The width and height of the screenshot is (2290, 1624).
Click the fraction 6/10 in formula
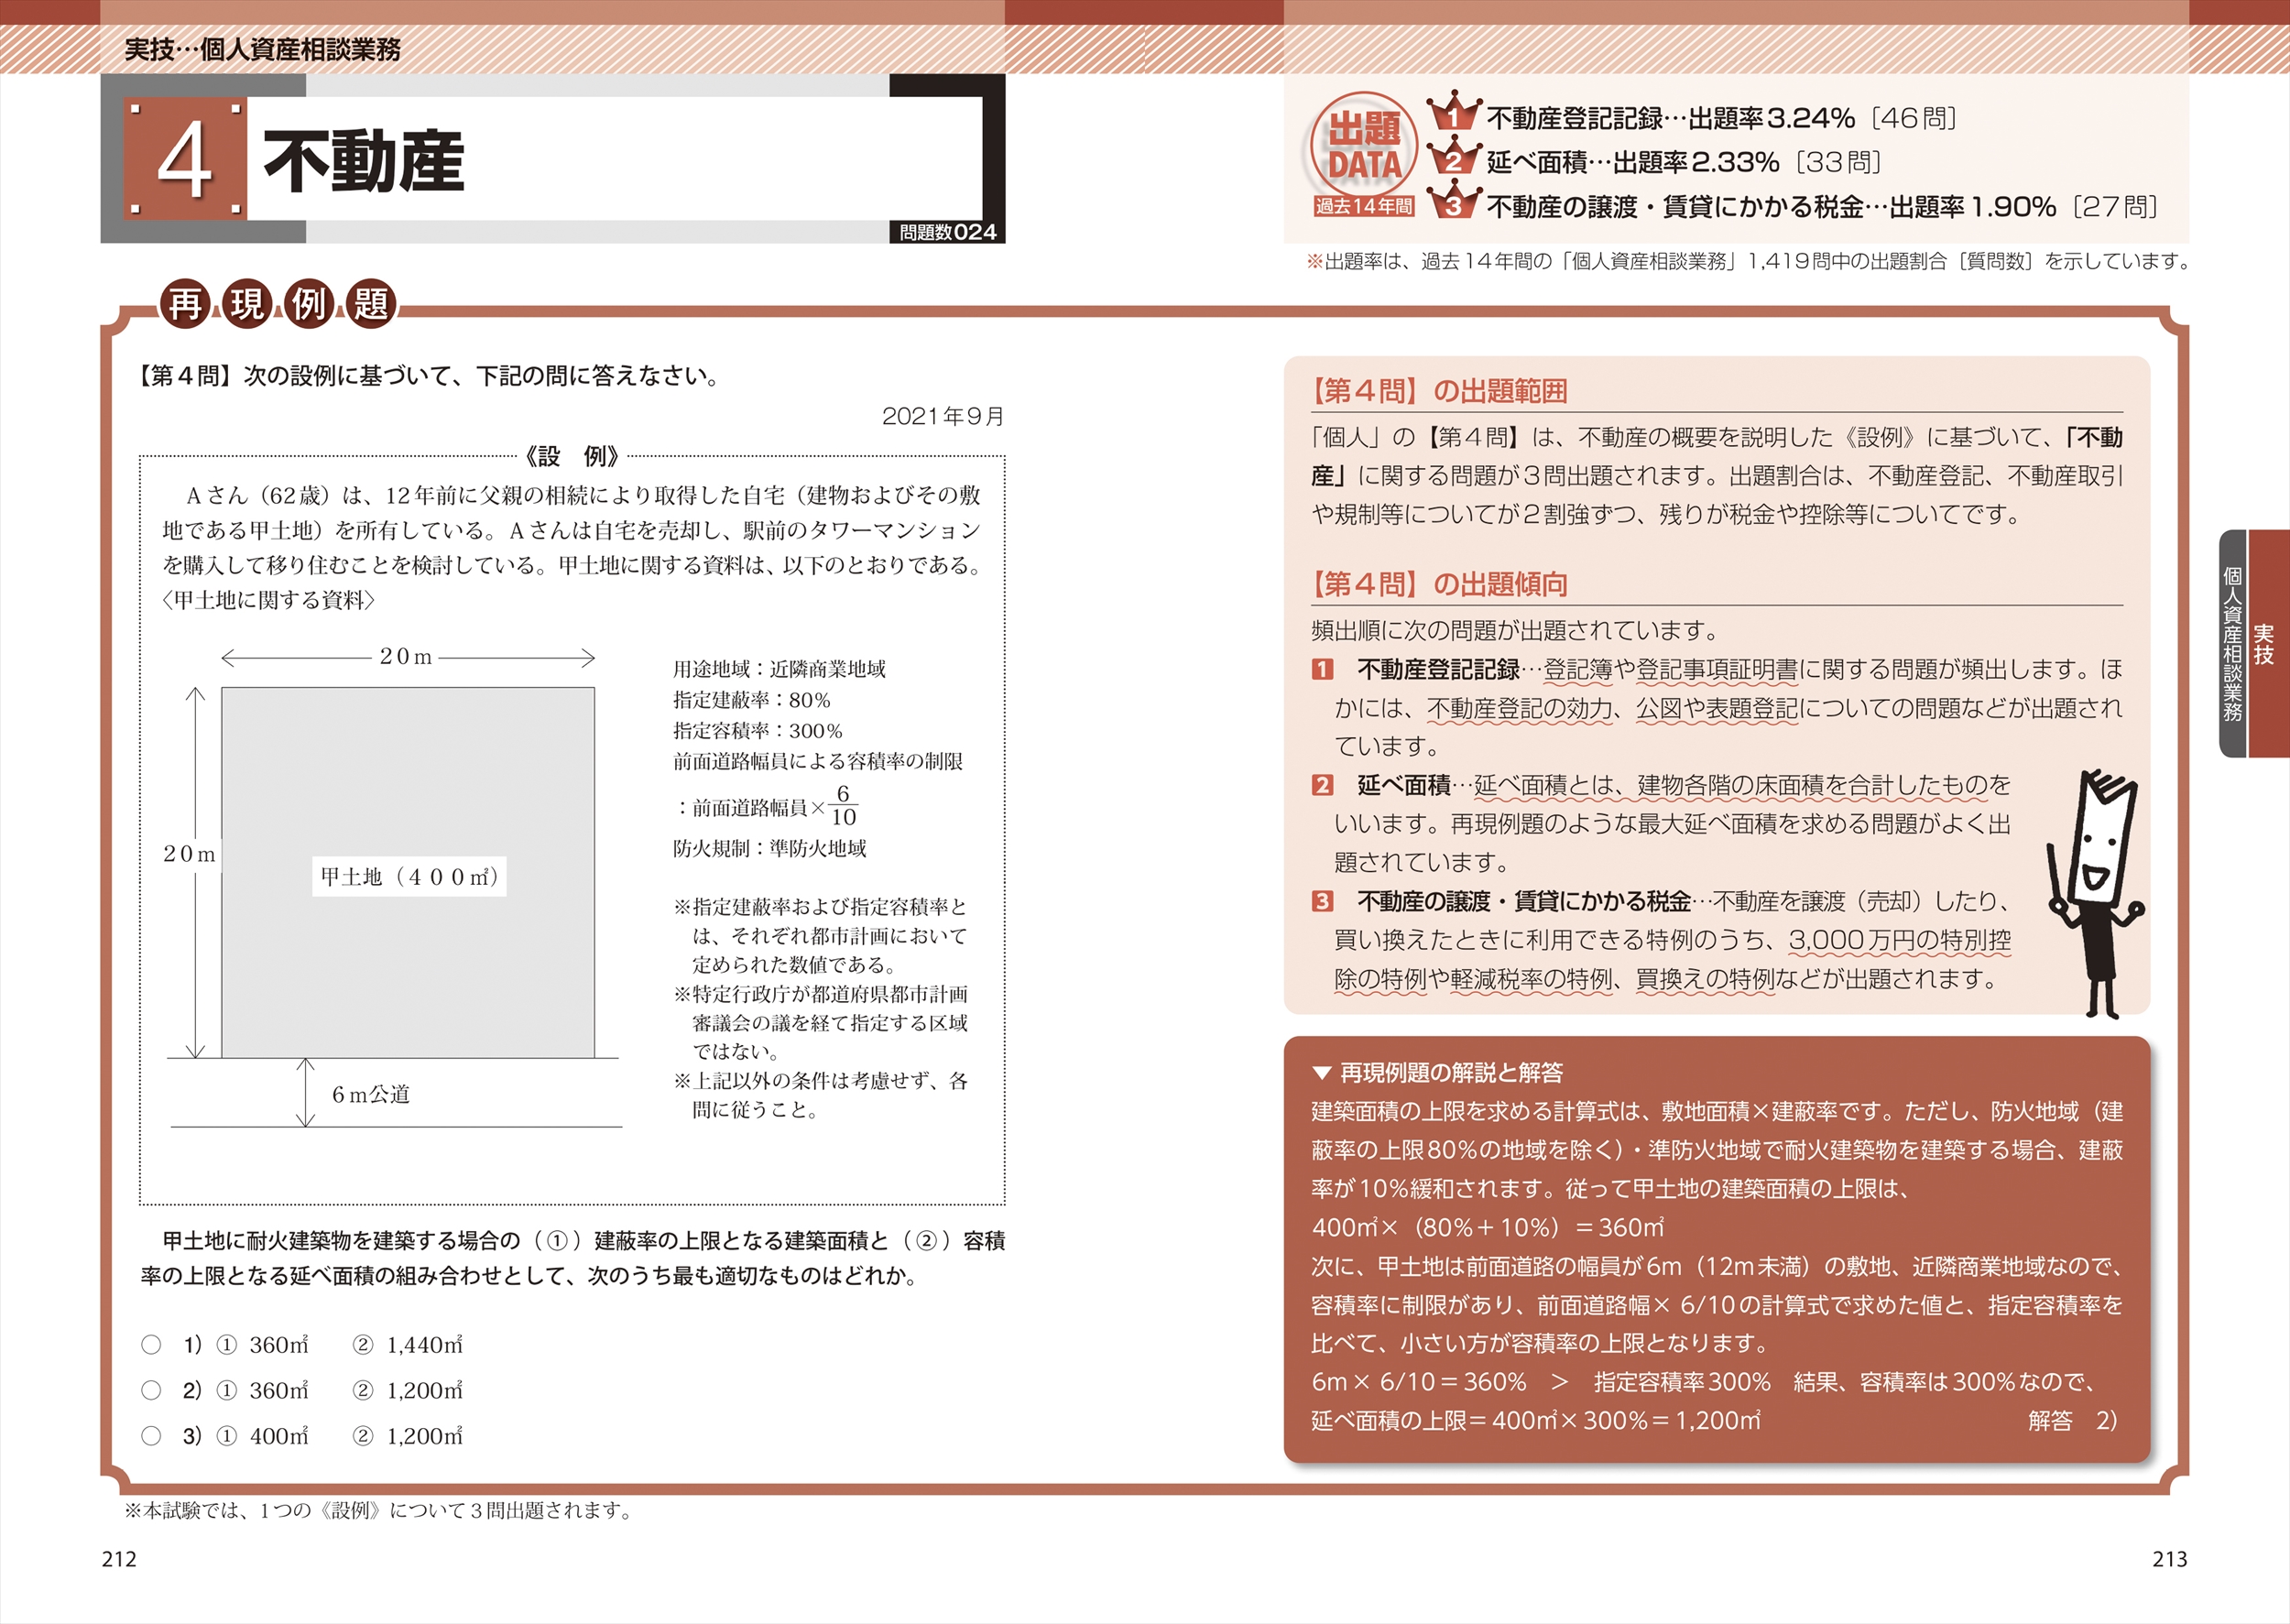[x=843, y=805]
